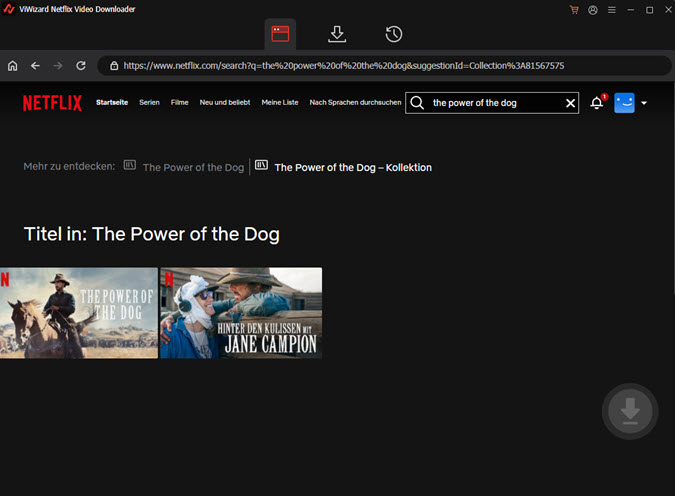Screen dimensions: 675x496
Task: Click the Netflix logo
Action: (52, 103)
